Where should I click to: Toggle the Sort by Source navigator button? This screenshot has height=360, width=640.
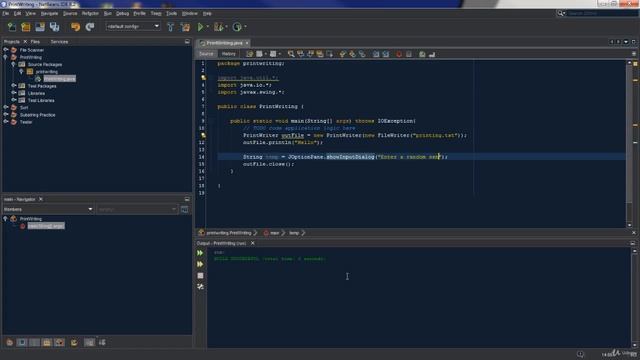pyautogui.click(x=102, y=342)
